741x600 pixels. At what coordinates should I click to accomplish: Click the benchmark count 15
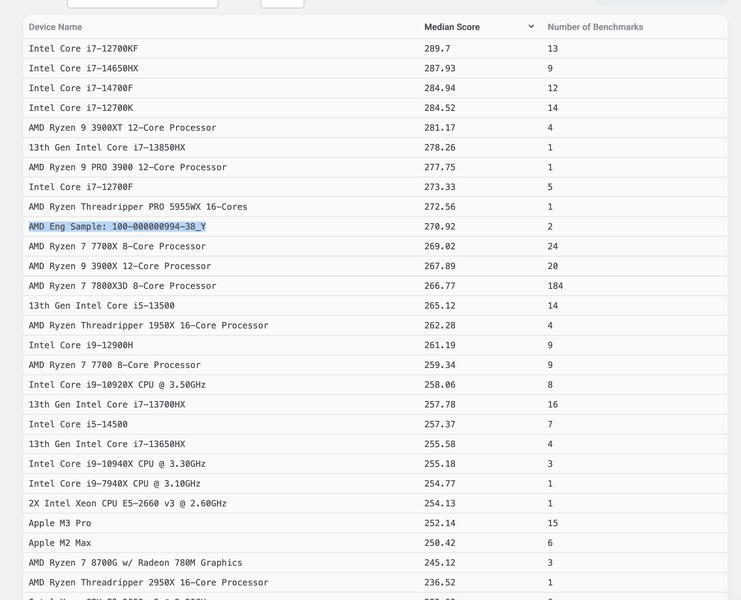553,524
